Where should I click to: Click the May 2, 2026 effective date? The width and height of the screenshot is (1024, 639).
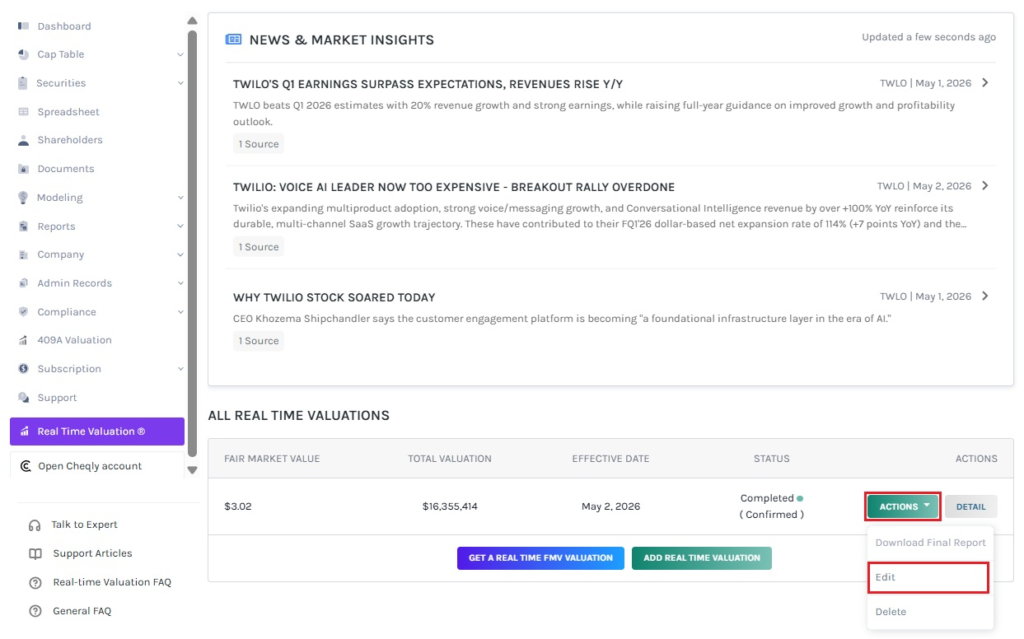click(x=611, y=506)
